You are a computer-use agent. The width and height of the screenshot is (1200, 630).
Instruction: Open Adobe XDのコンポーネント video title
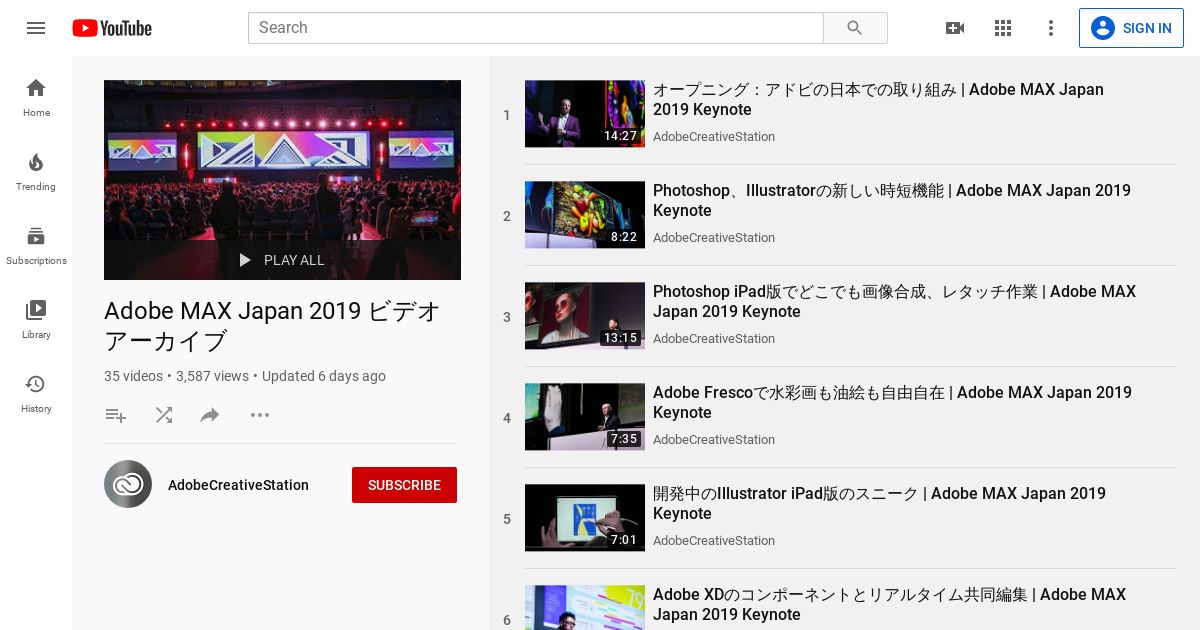(889, 604)
